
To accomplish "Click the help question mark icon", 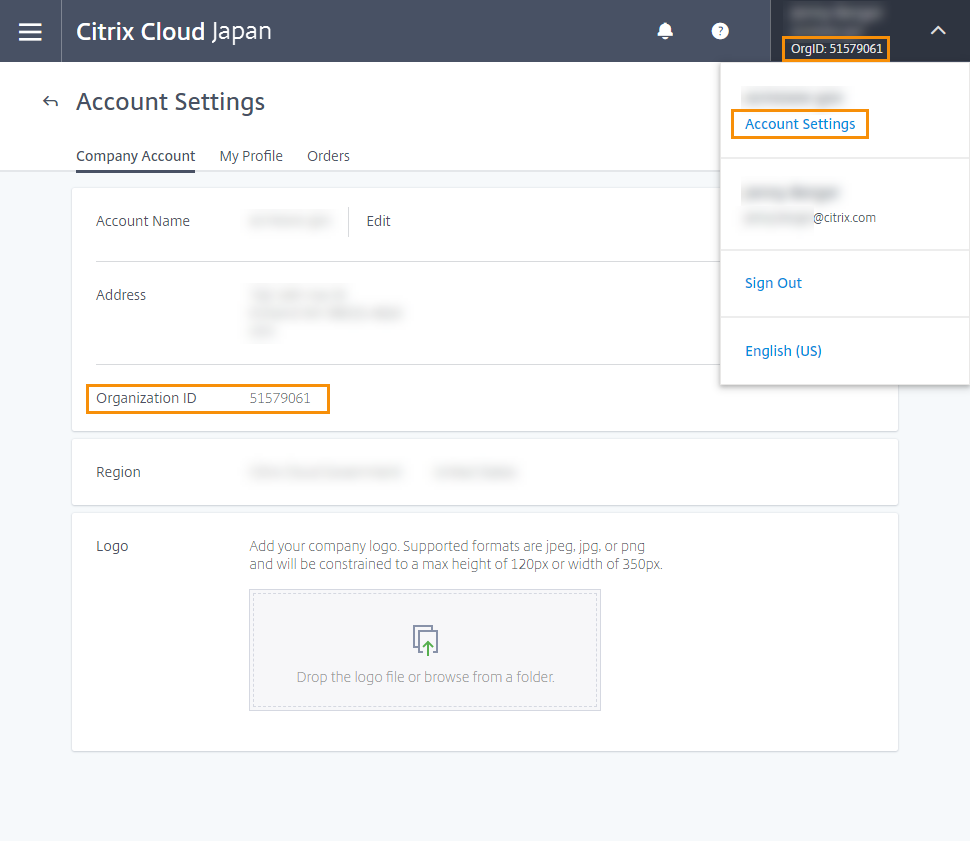I will click(x=720, y=31).
